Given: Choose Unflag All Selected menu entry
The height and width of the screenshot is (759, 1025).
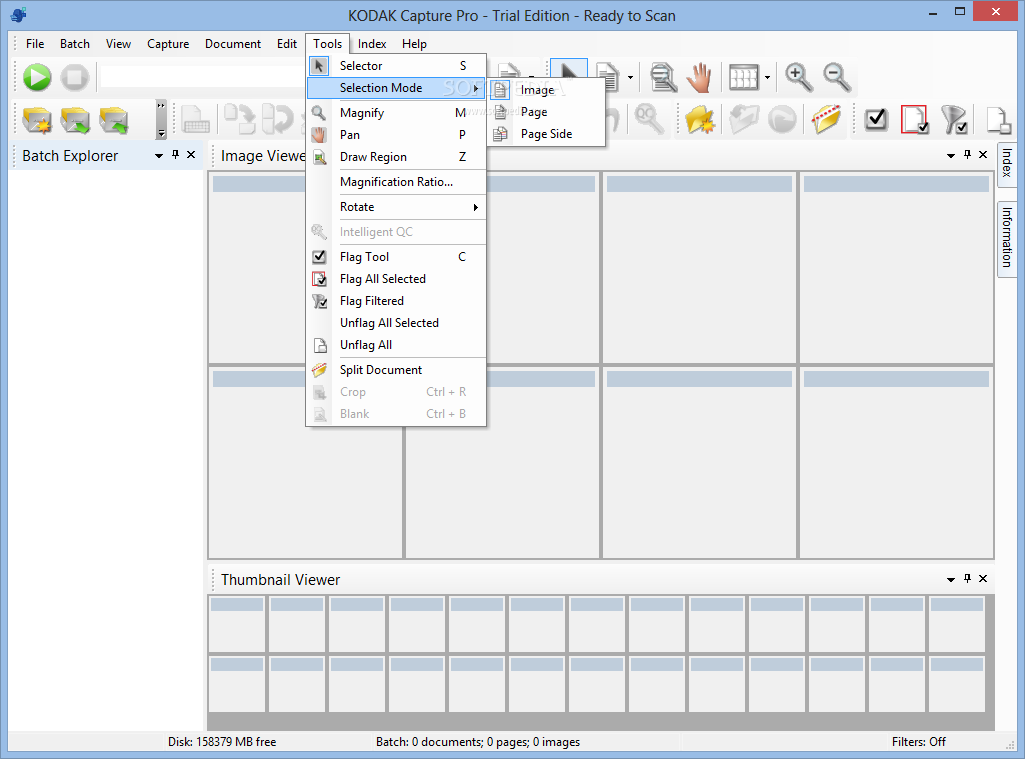Looking at the screenshot, I should coord(396,323).
